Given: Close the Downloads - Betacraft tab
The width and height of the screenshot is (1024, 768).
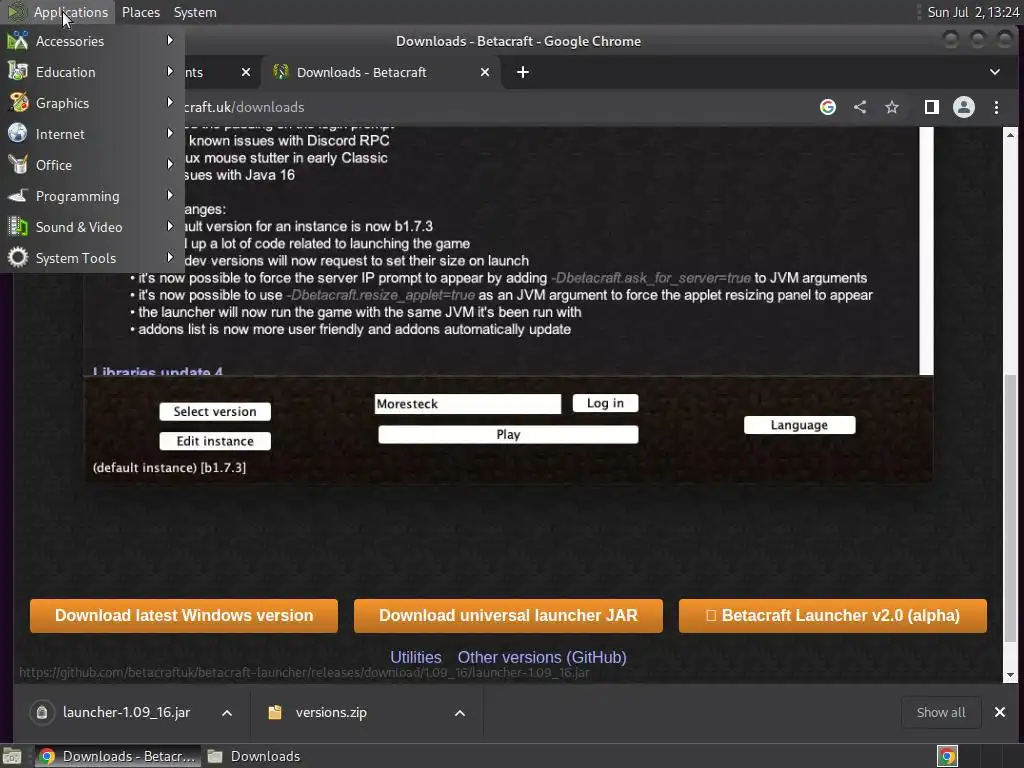Looking at the screenshot, I should click(x=485, y=72).
